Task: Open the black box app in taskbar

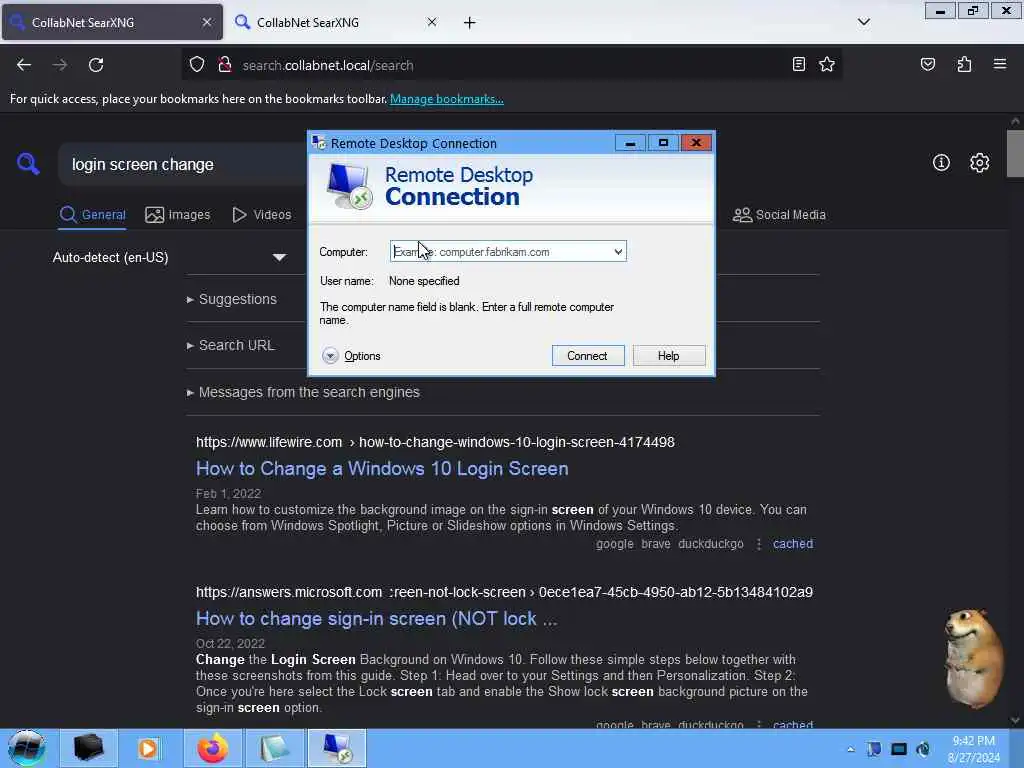Action: (x=89, y=748)
